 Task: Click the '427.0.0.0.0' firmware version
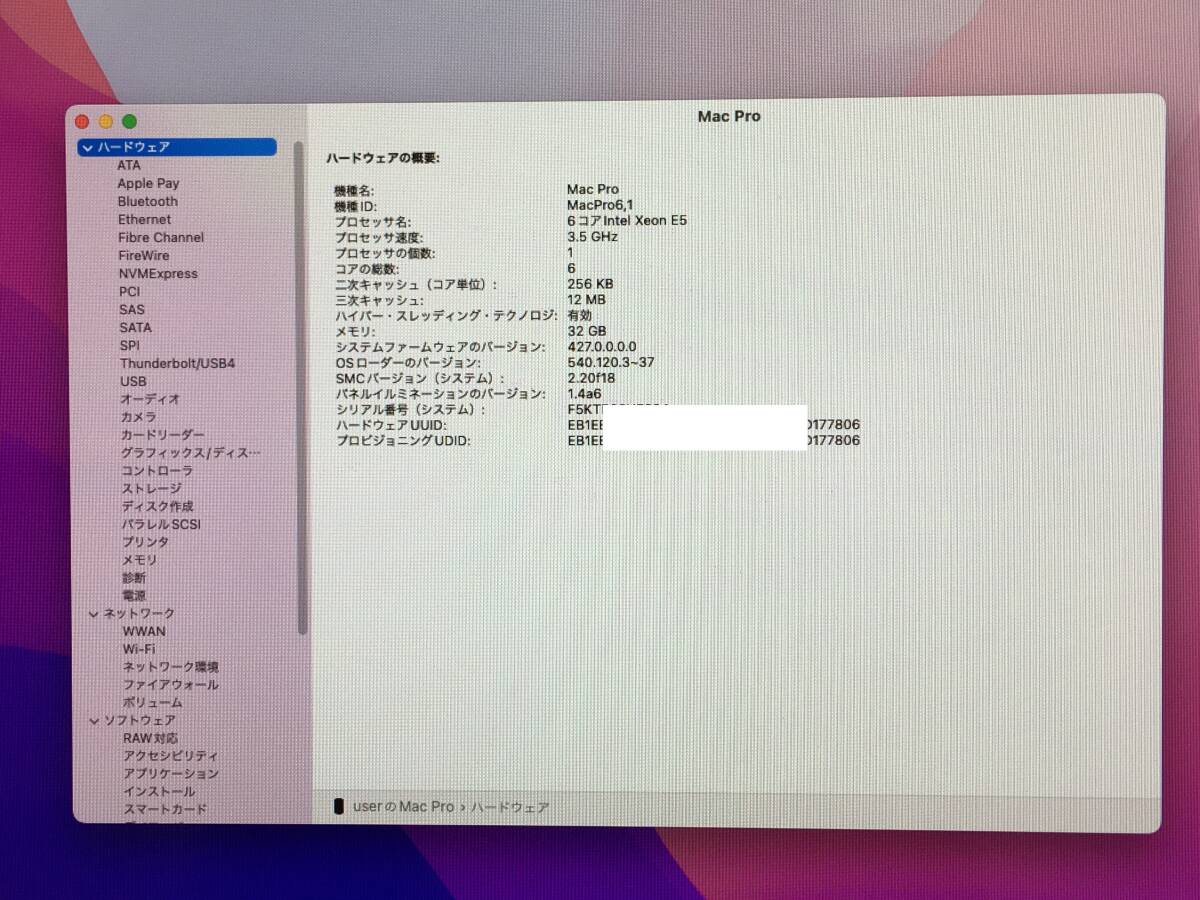click(601, 347)
